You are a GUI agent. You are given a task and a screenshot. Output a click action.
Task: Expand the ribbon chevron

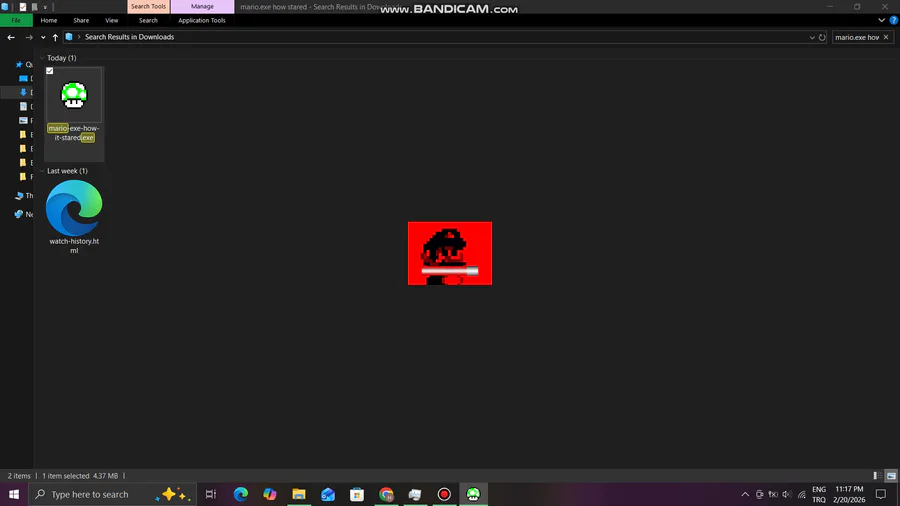click(881, 20)
